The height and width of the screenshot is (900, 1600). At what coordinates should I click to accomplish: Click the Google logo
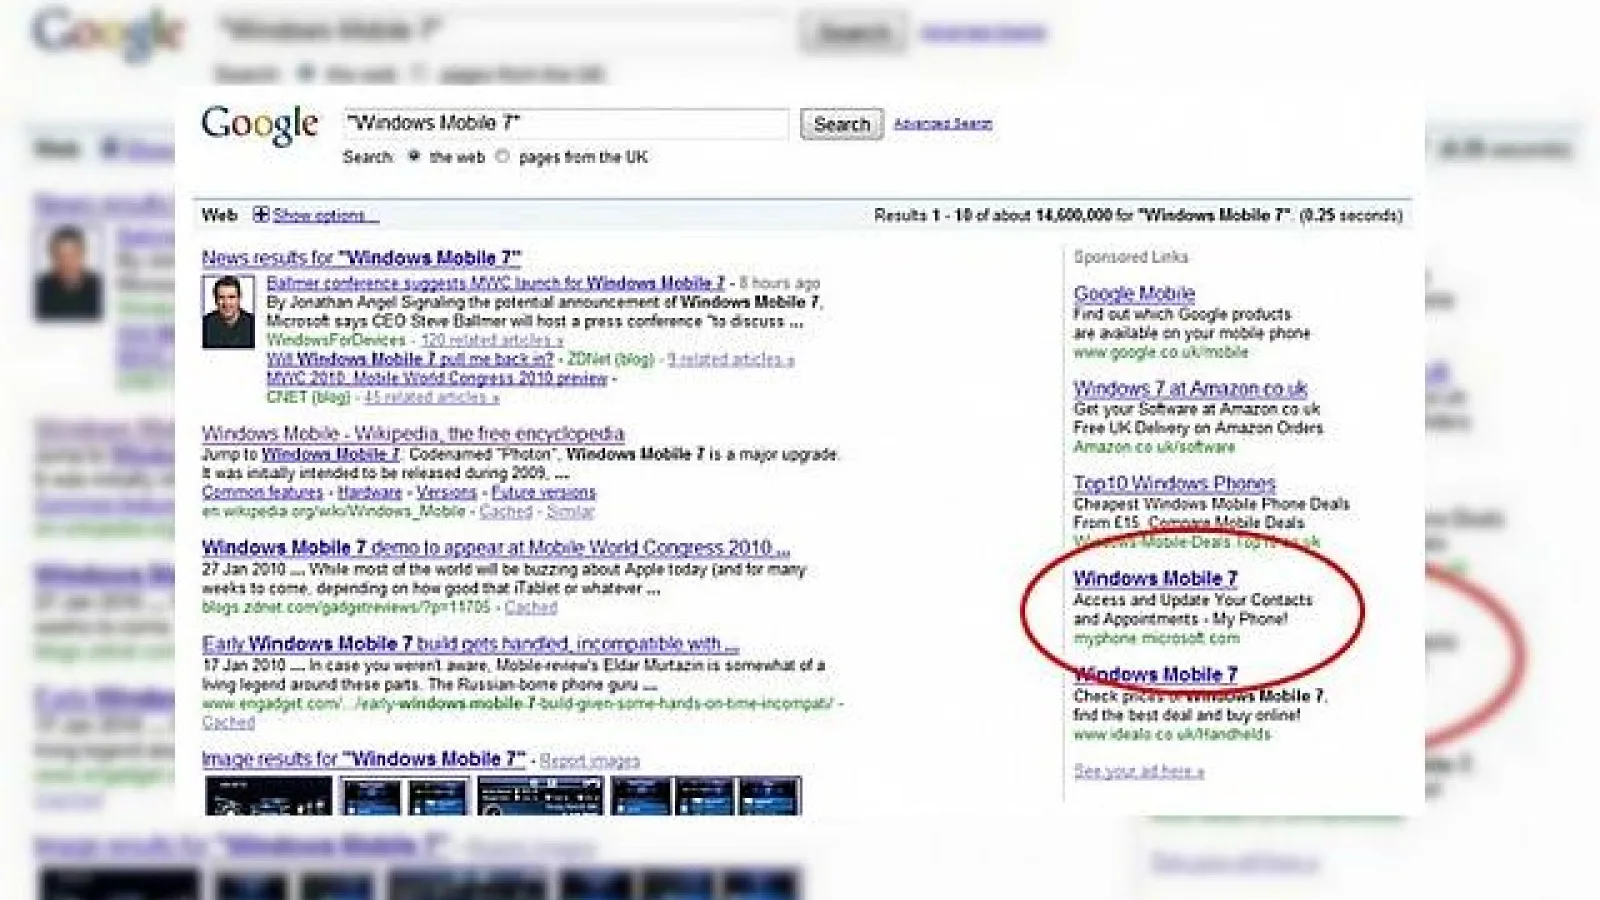(260, 125)
